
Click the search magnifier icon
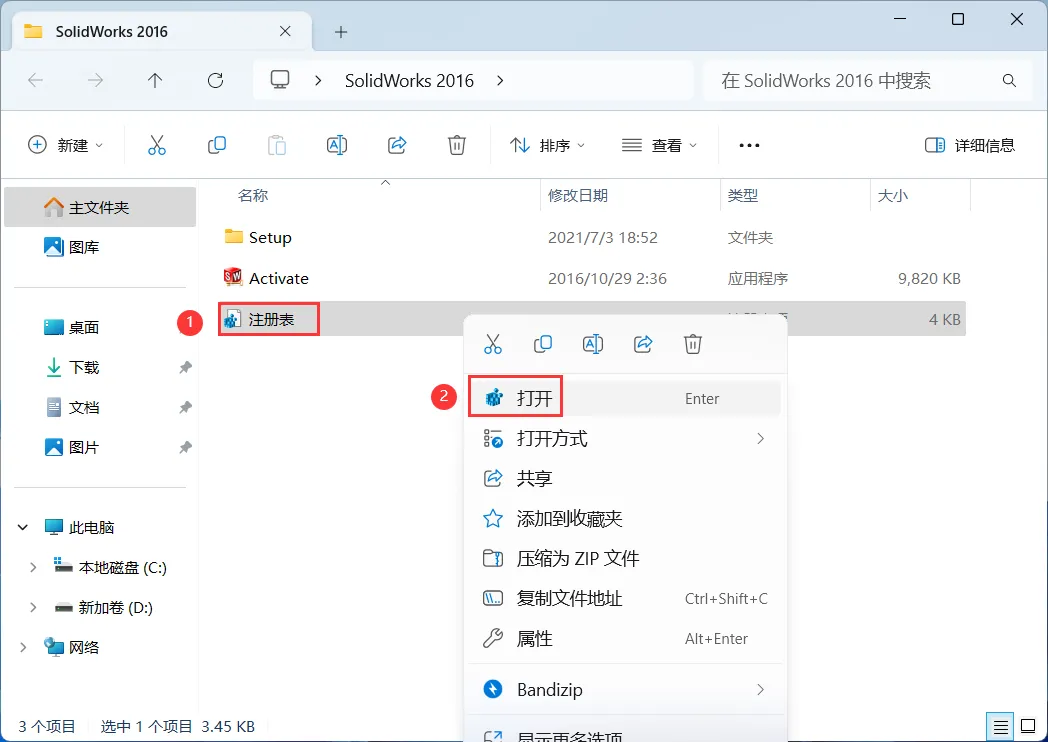click(1009, 81)
